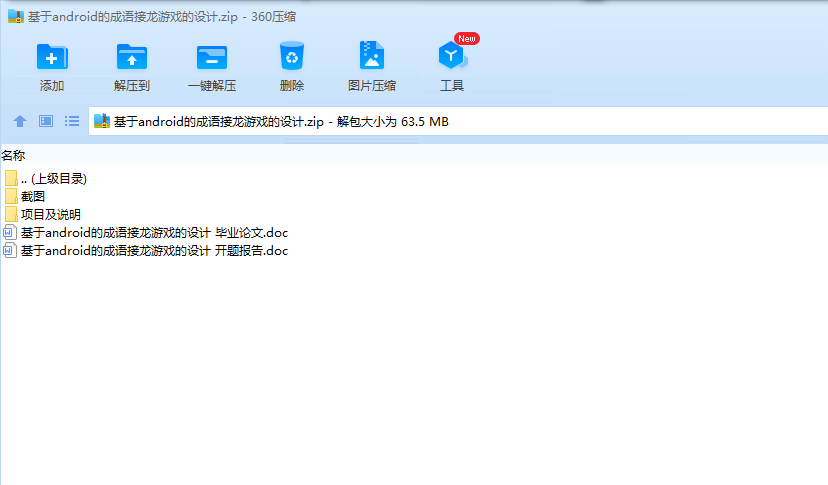This screenshot has height=485, width=828.
Task: Switch to the list view mode icon
Action: tap(72, 122)
